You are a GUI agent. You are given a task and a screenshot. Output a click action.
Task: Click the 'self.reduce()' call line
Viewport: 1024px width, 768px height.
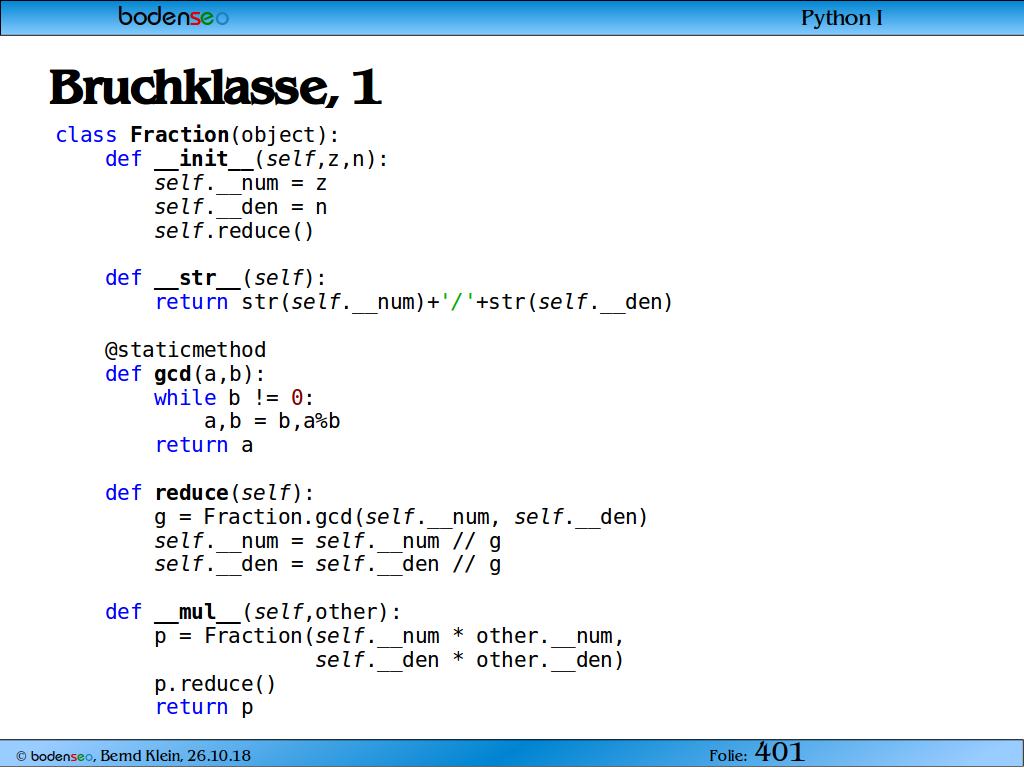point(234,231)
